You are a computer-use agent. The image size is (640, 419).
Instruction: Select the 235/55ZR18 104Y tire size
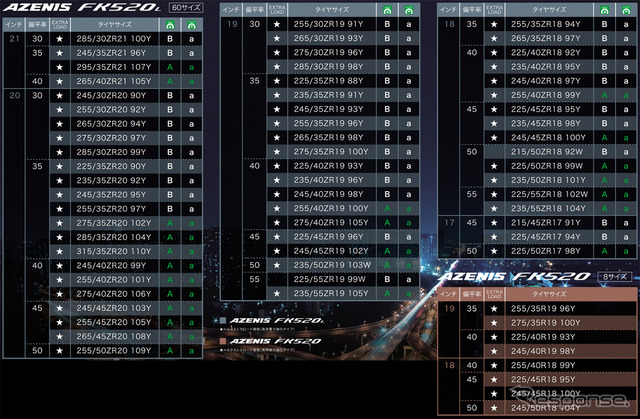tap(548, 208)
